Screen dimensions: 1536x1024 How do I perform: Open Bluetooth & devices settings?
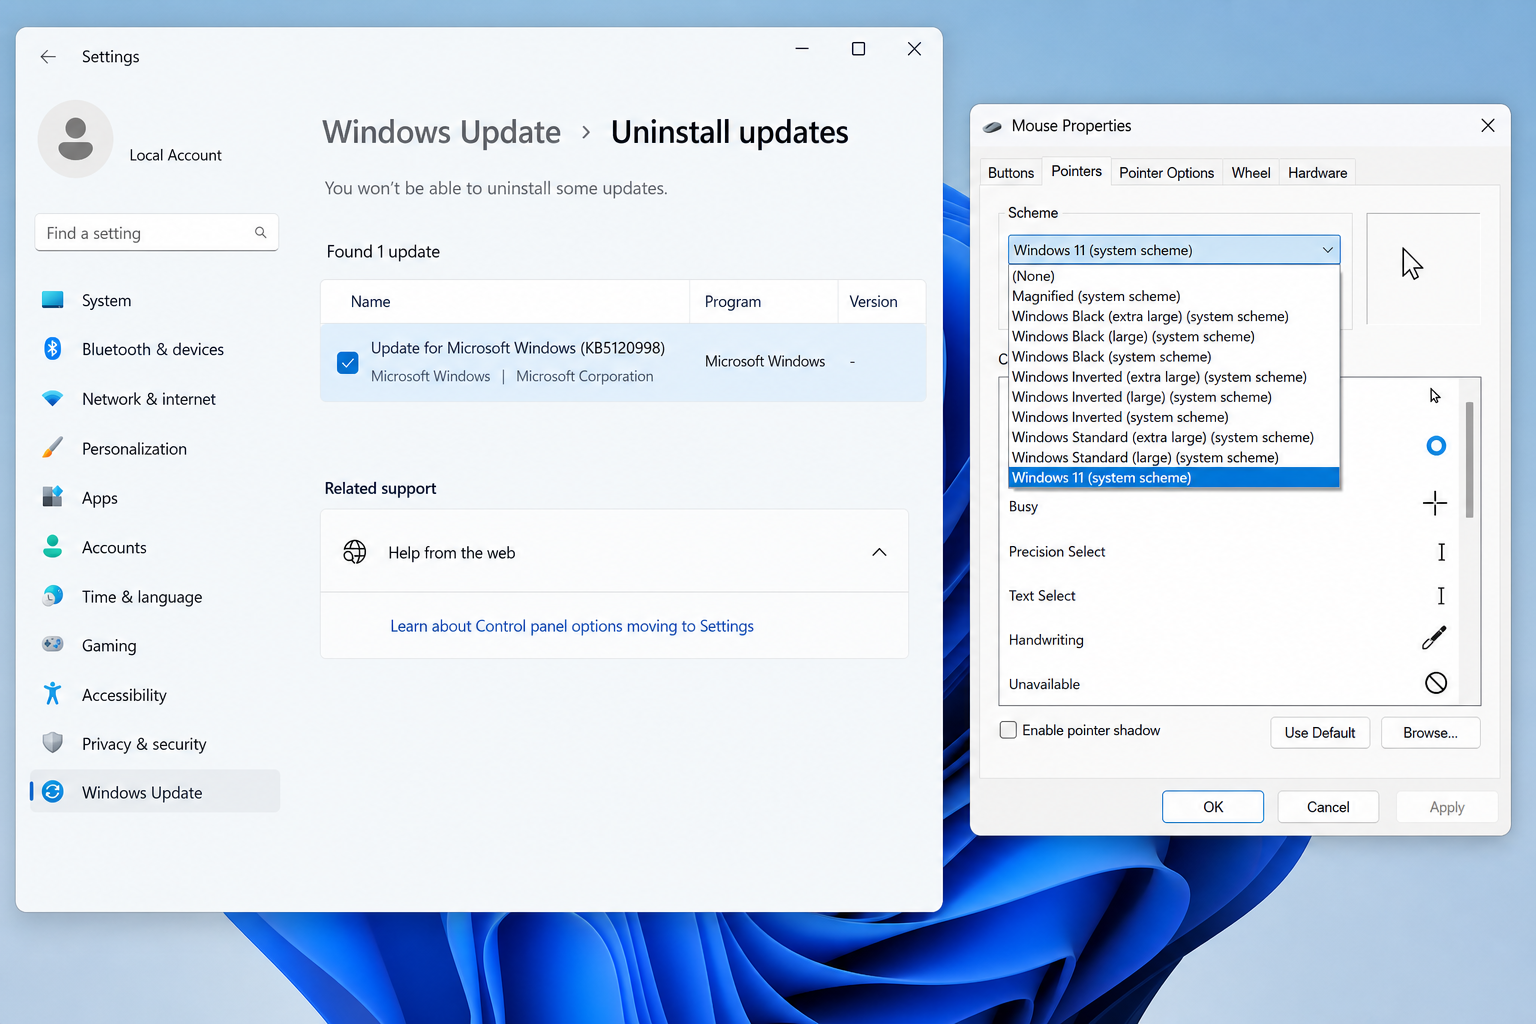[155, 349]
